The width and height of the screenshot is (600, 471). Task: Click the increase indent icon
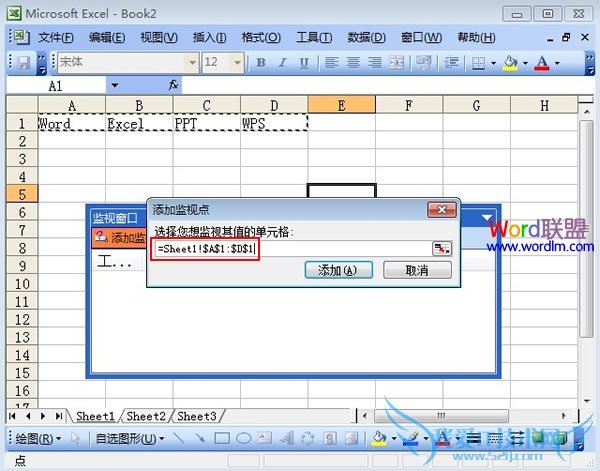(x=451, y=62)
